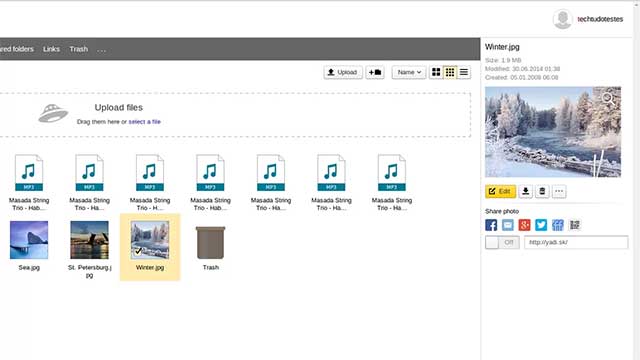Open the Links tab
Viewport: 640px width, 360px height.
click(51, 49)
